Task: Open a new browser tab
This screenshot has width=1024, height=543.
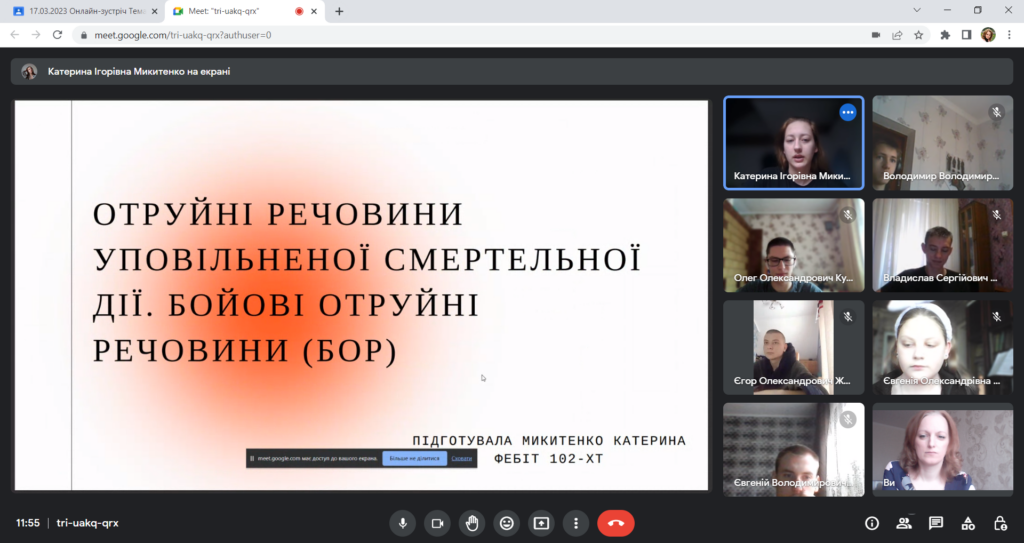Action: 339,11
